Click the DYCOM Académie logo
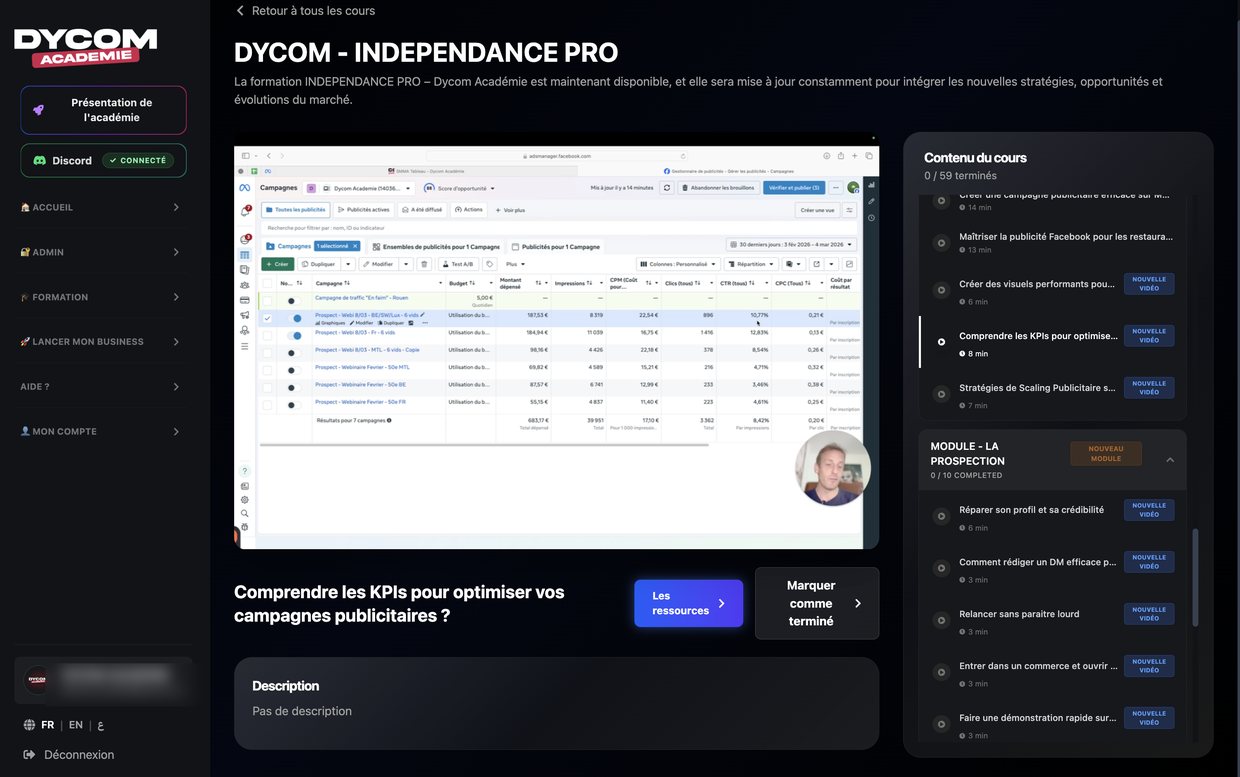 click(85, 47)
